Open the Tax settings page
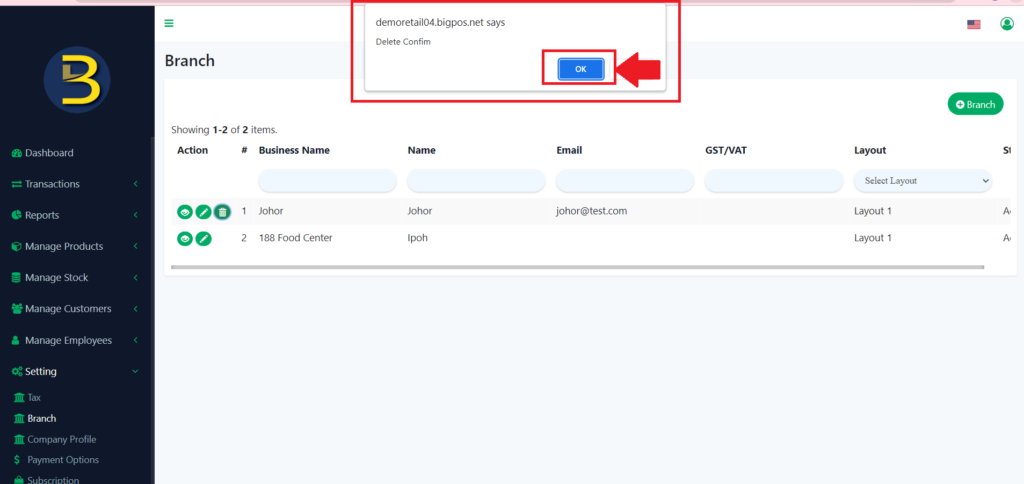Screen dimensions: 1024x484 click(x=34, y=397)
